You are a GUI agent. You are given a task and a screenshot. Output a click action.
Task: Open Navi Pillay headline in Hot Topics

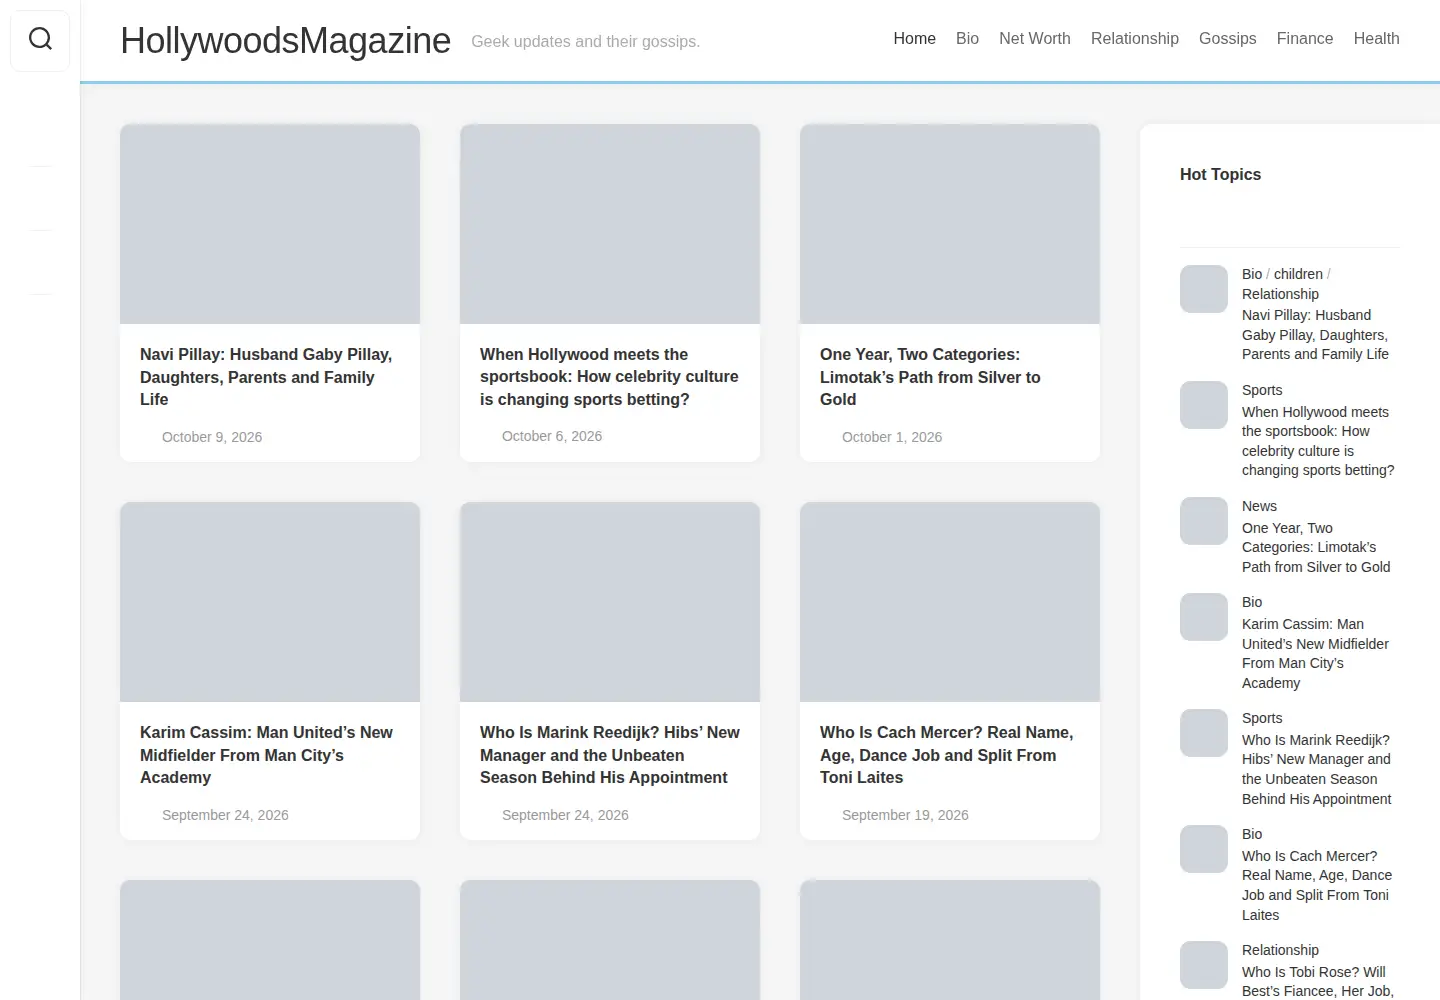pyautogui.click(x=1315, y=335)
